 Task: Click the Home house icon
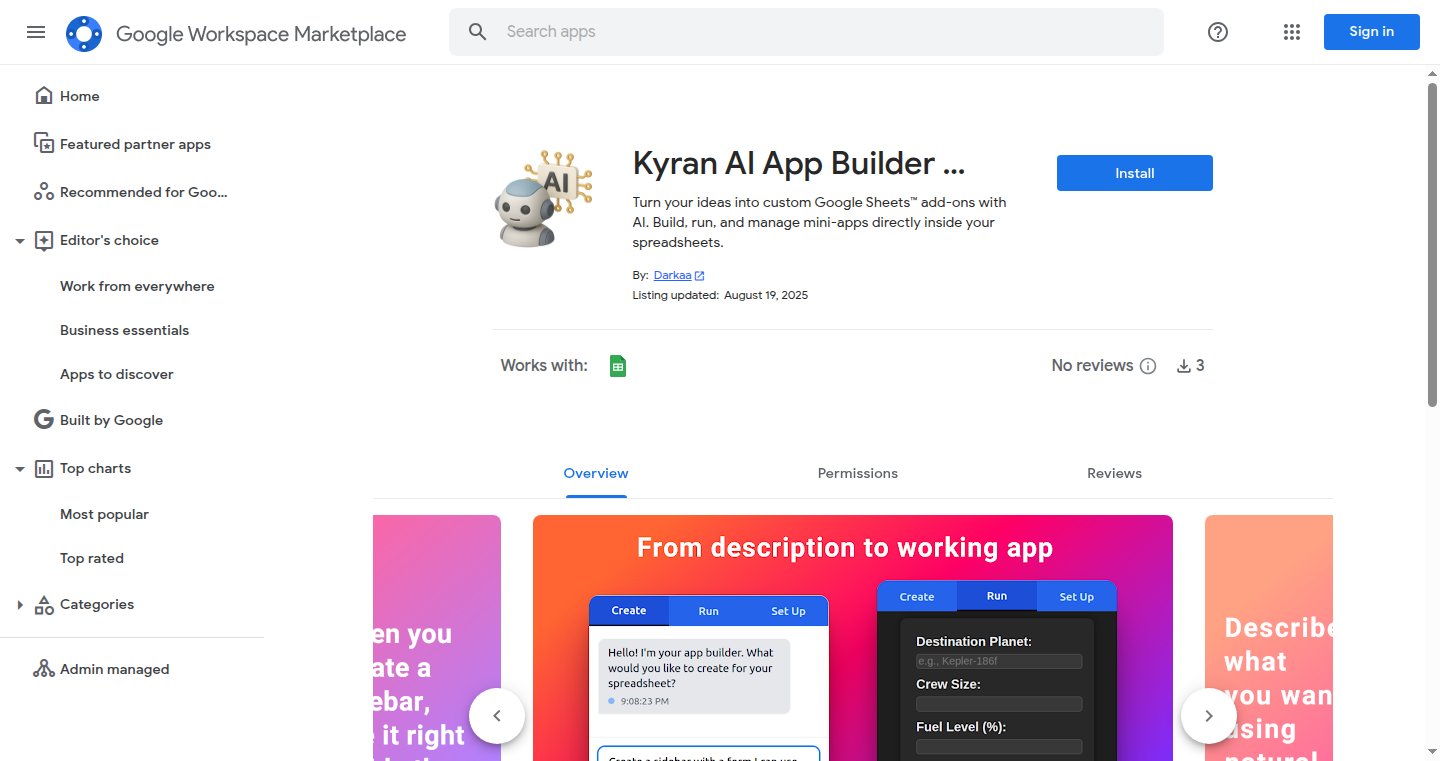tap(44, 96)
